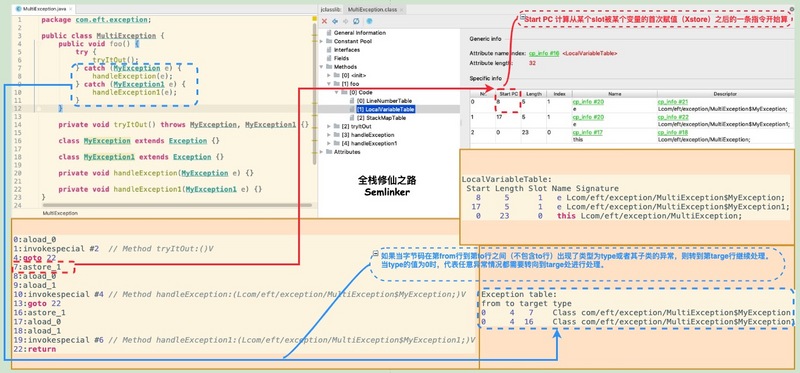Select [0] LineNumberTable in the tree
Screen dimensions: 800x373
coord(384,101)
